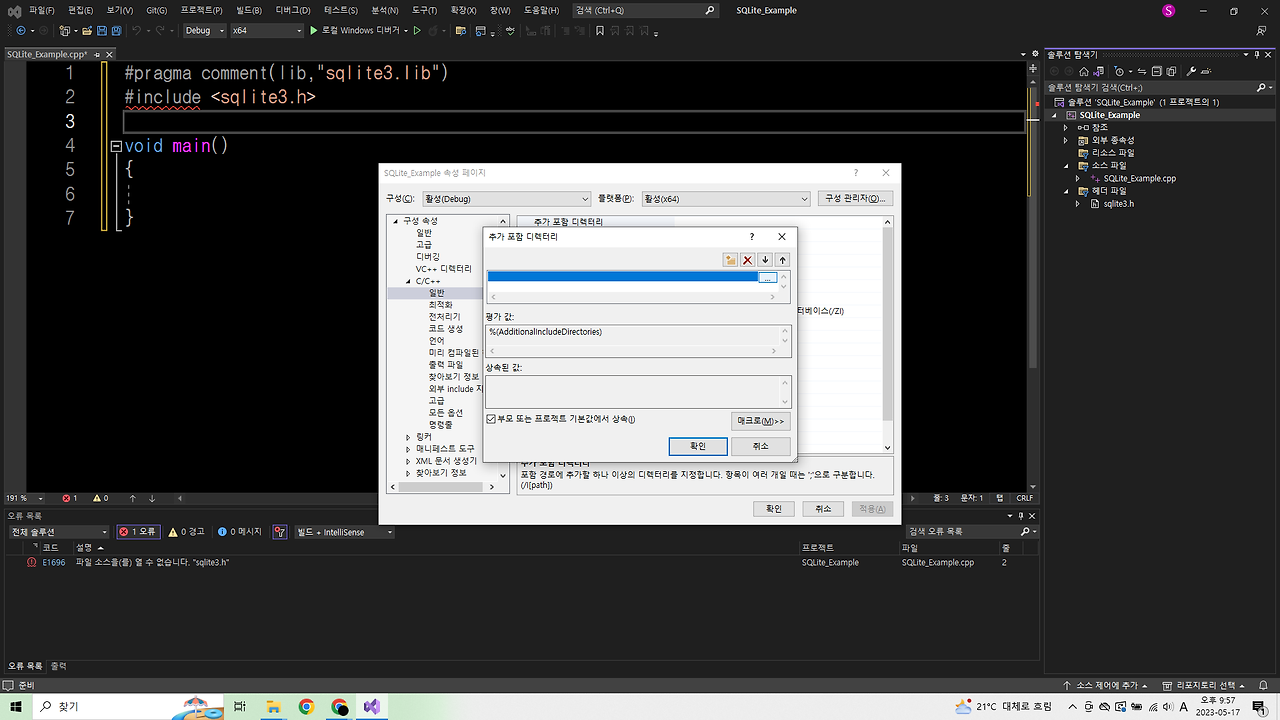
Task: Click 확인 at the bottom of the property page
Action: pyautogui.click(x=774, y=508)
